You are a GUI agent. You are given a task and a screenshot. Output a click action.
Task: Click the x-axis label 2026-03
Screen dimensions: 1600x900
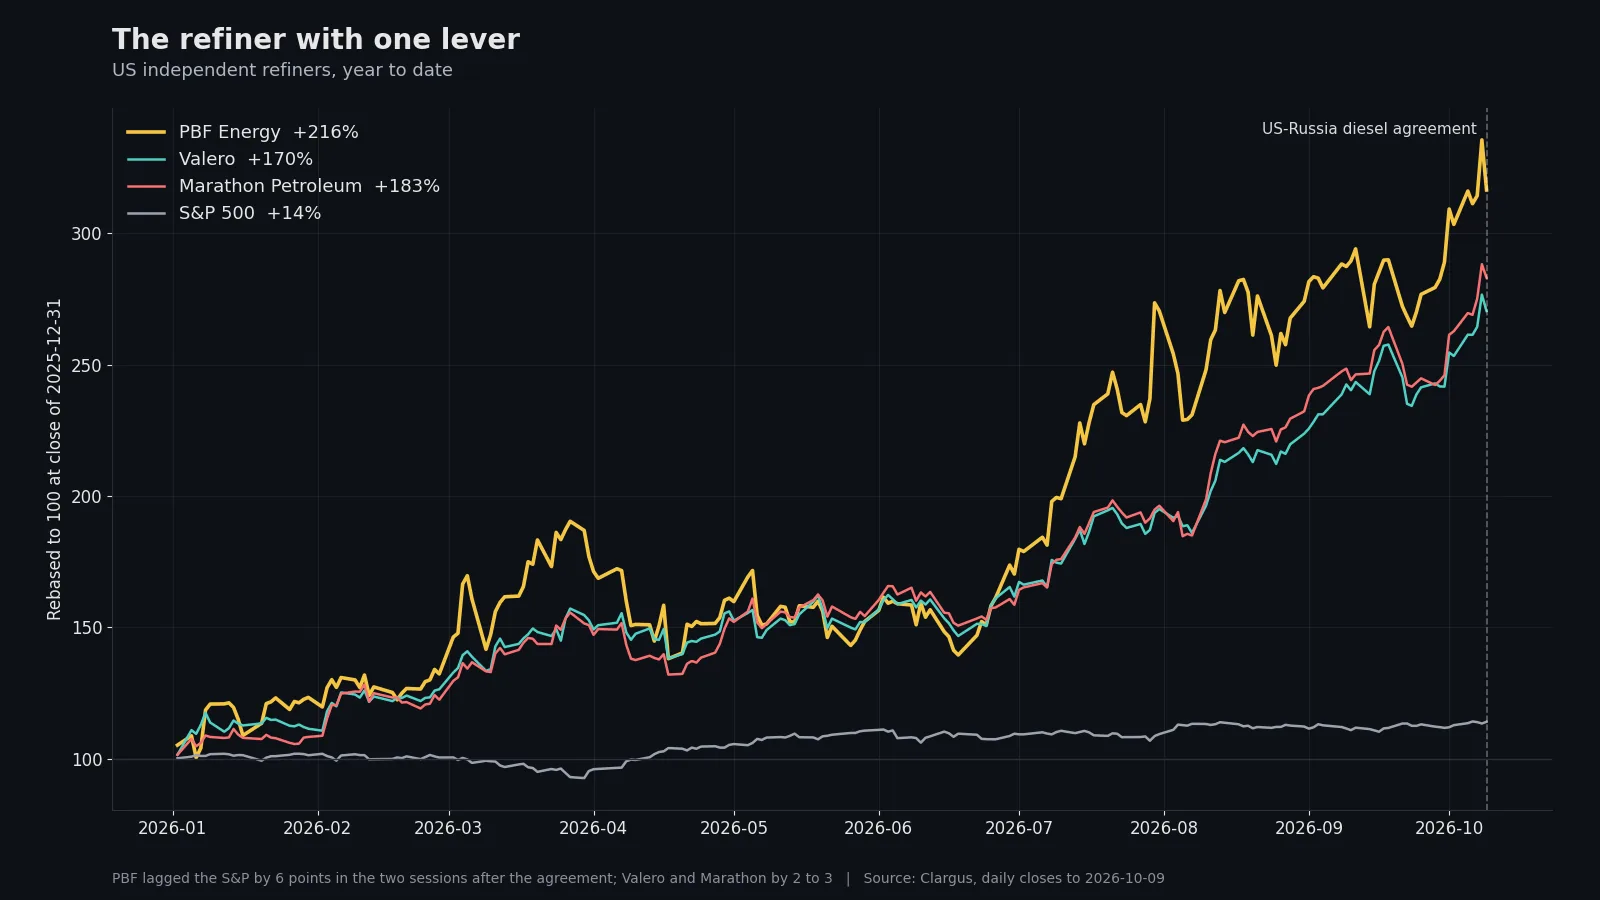448,828
